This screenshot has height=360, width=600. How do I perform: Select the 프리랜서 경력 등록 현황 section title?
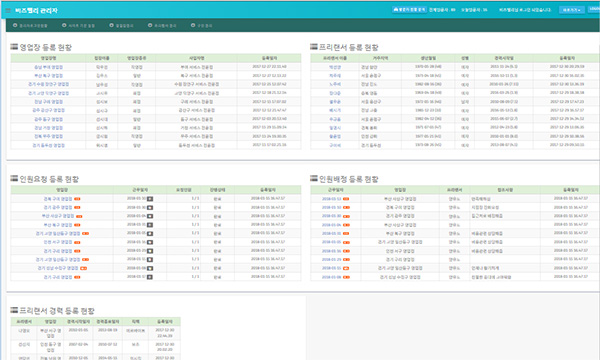(x=57, y=311)
